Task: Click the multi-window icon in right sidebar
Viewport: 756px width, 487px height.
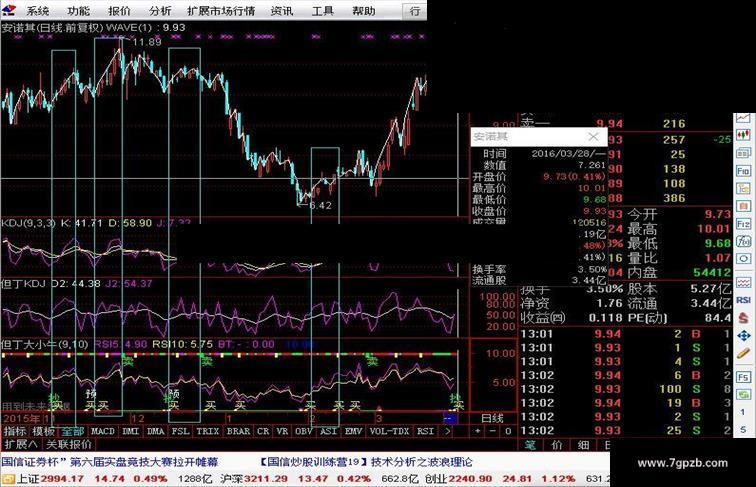Action: (743, 153)
